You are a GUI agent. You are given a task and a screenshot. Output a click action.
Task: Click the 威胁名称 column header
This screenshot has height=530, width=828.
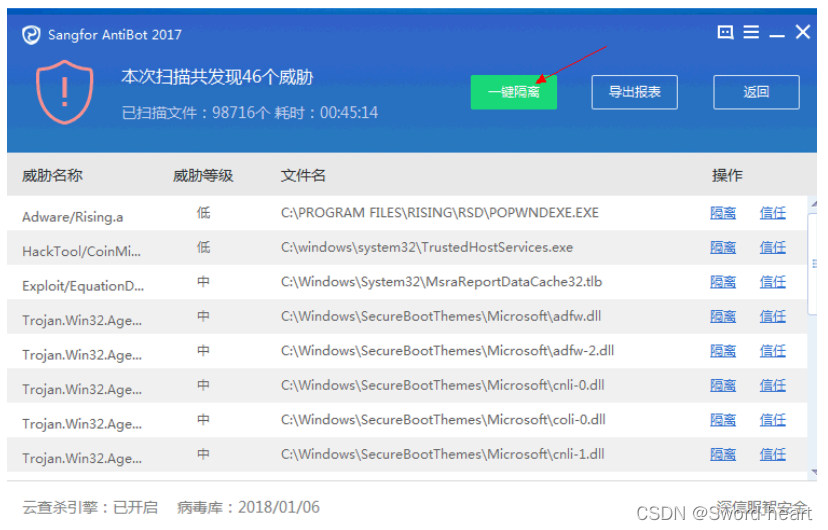point(52,175)
